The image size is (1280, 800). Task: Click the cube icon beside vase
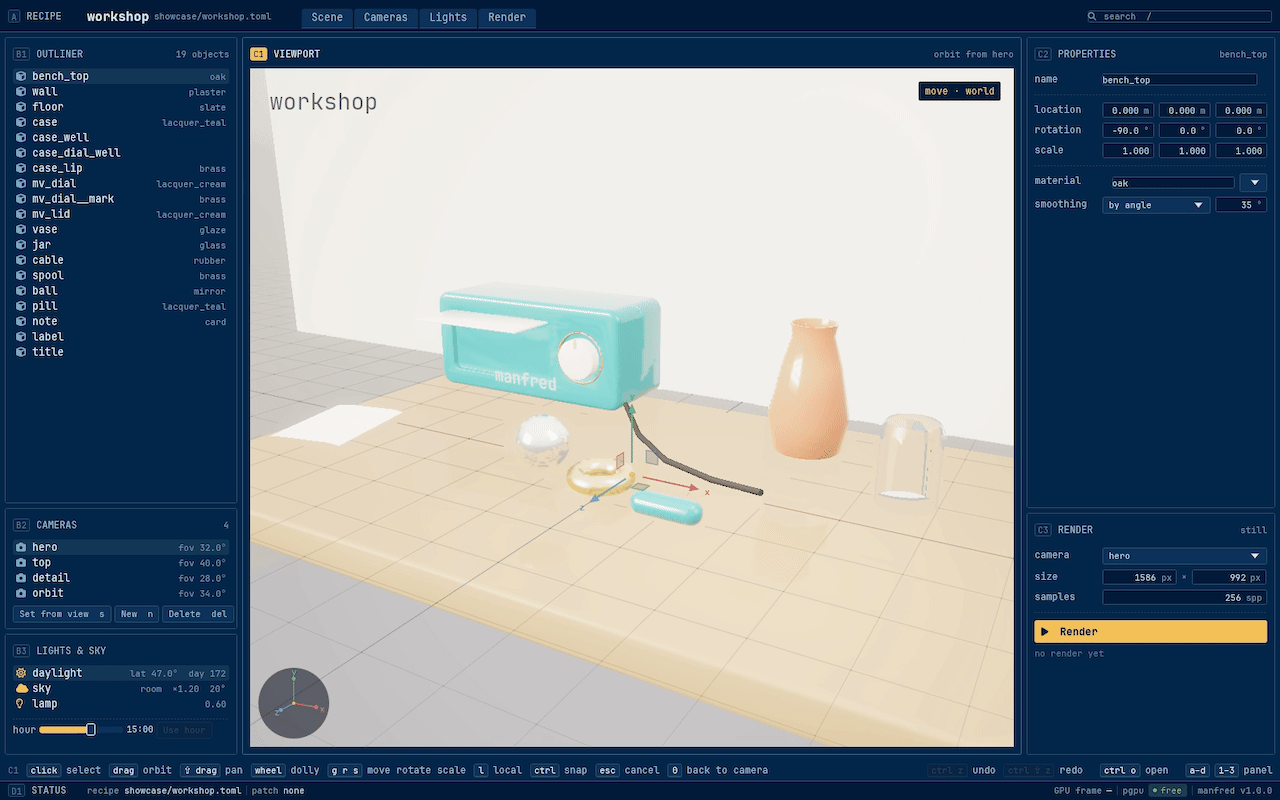[21, 230]
